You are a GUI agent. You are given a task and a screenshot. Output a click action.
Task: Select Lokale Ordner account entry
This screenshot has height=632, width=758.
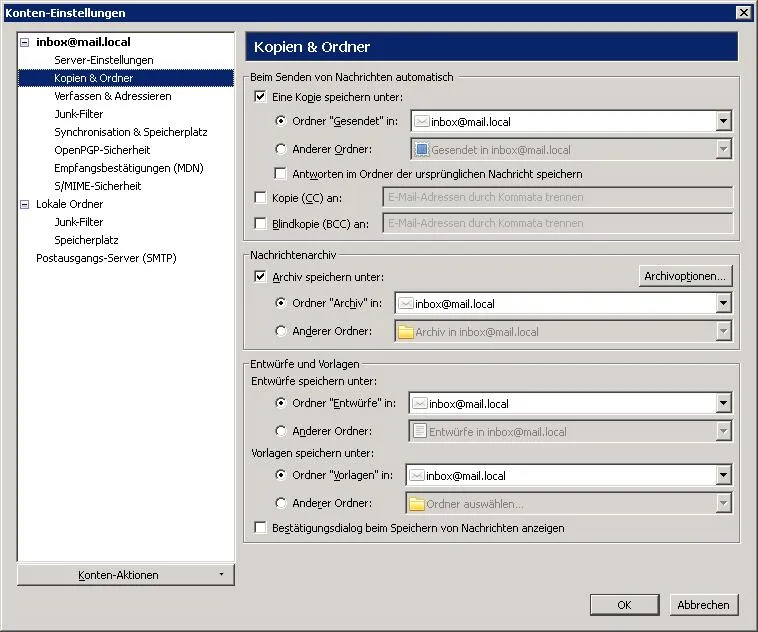pos(70,204)
